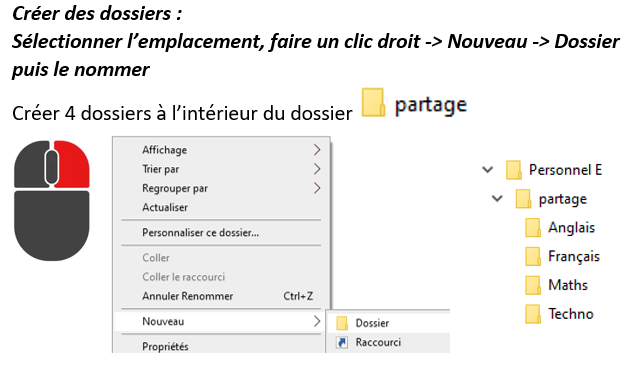Collapse the Personnel E tree node
Viewport: 633px width, 366px height.
tap(488, 170)
